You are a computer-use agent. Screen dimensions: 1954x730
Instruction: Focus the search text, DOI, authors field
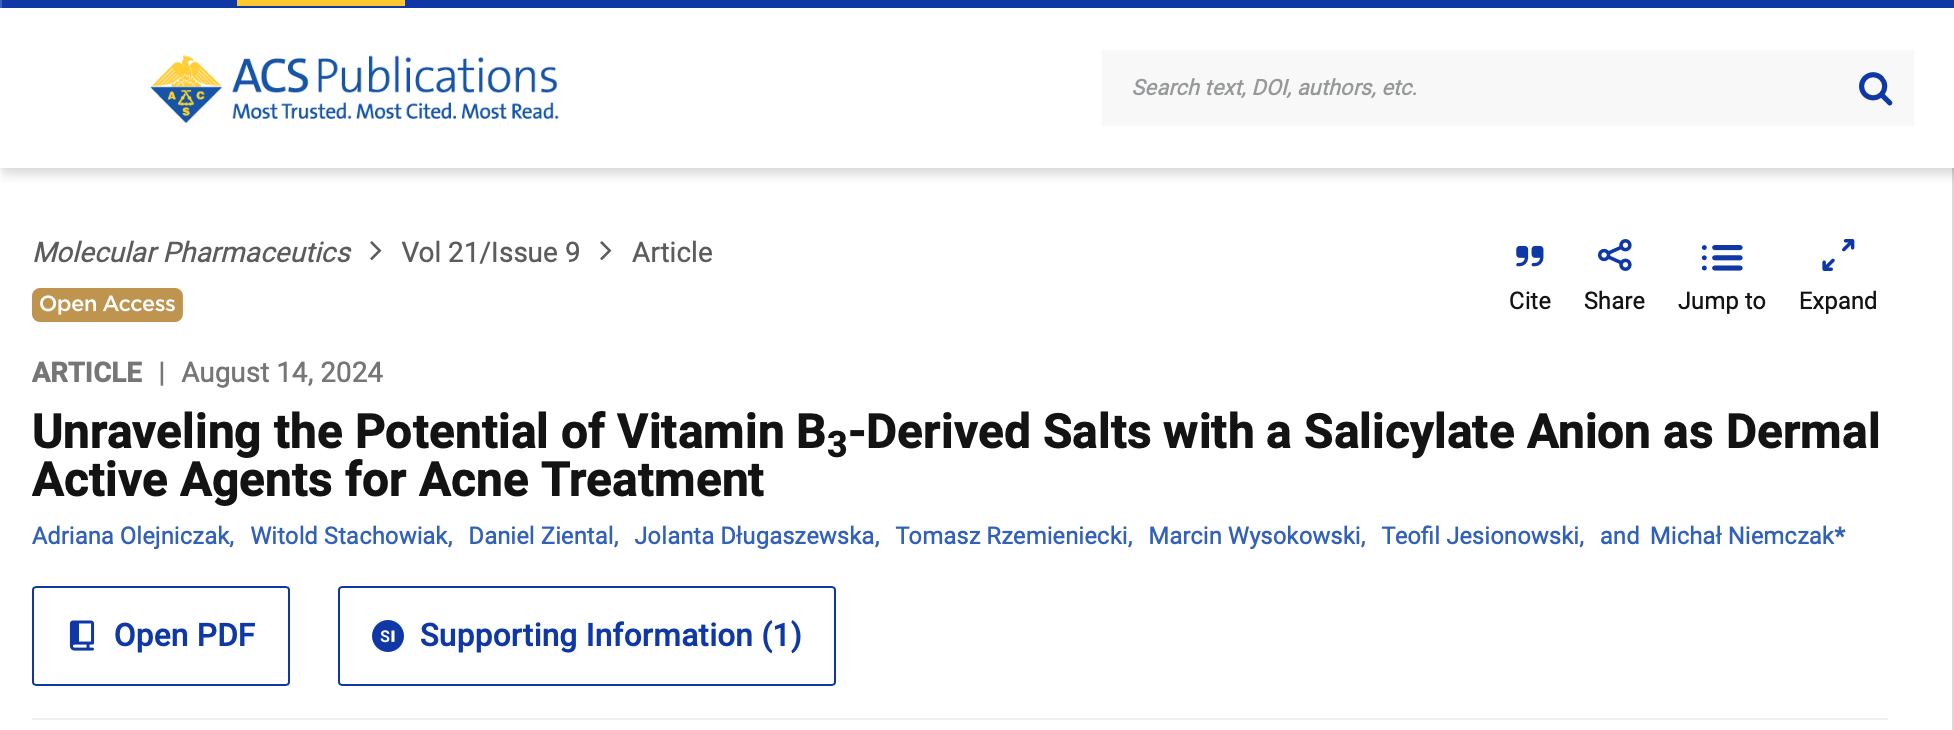pos(1480,88)
